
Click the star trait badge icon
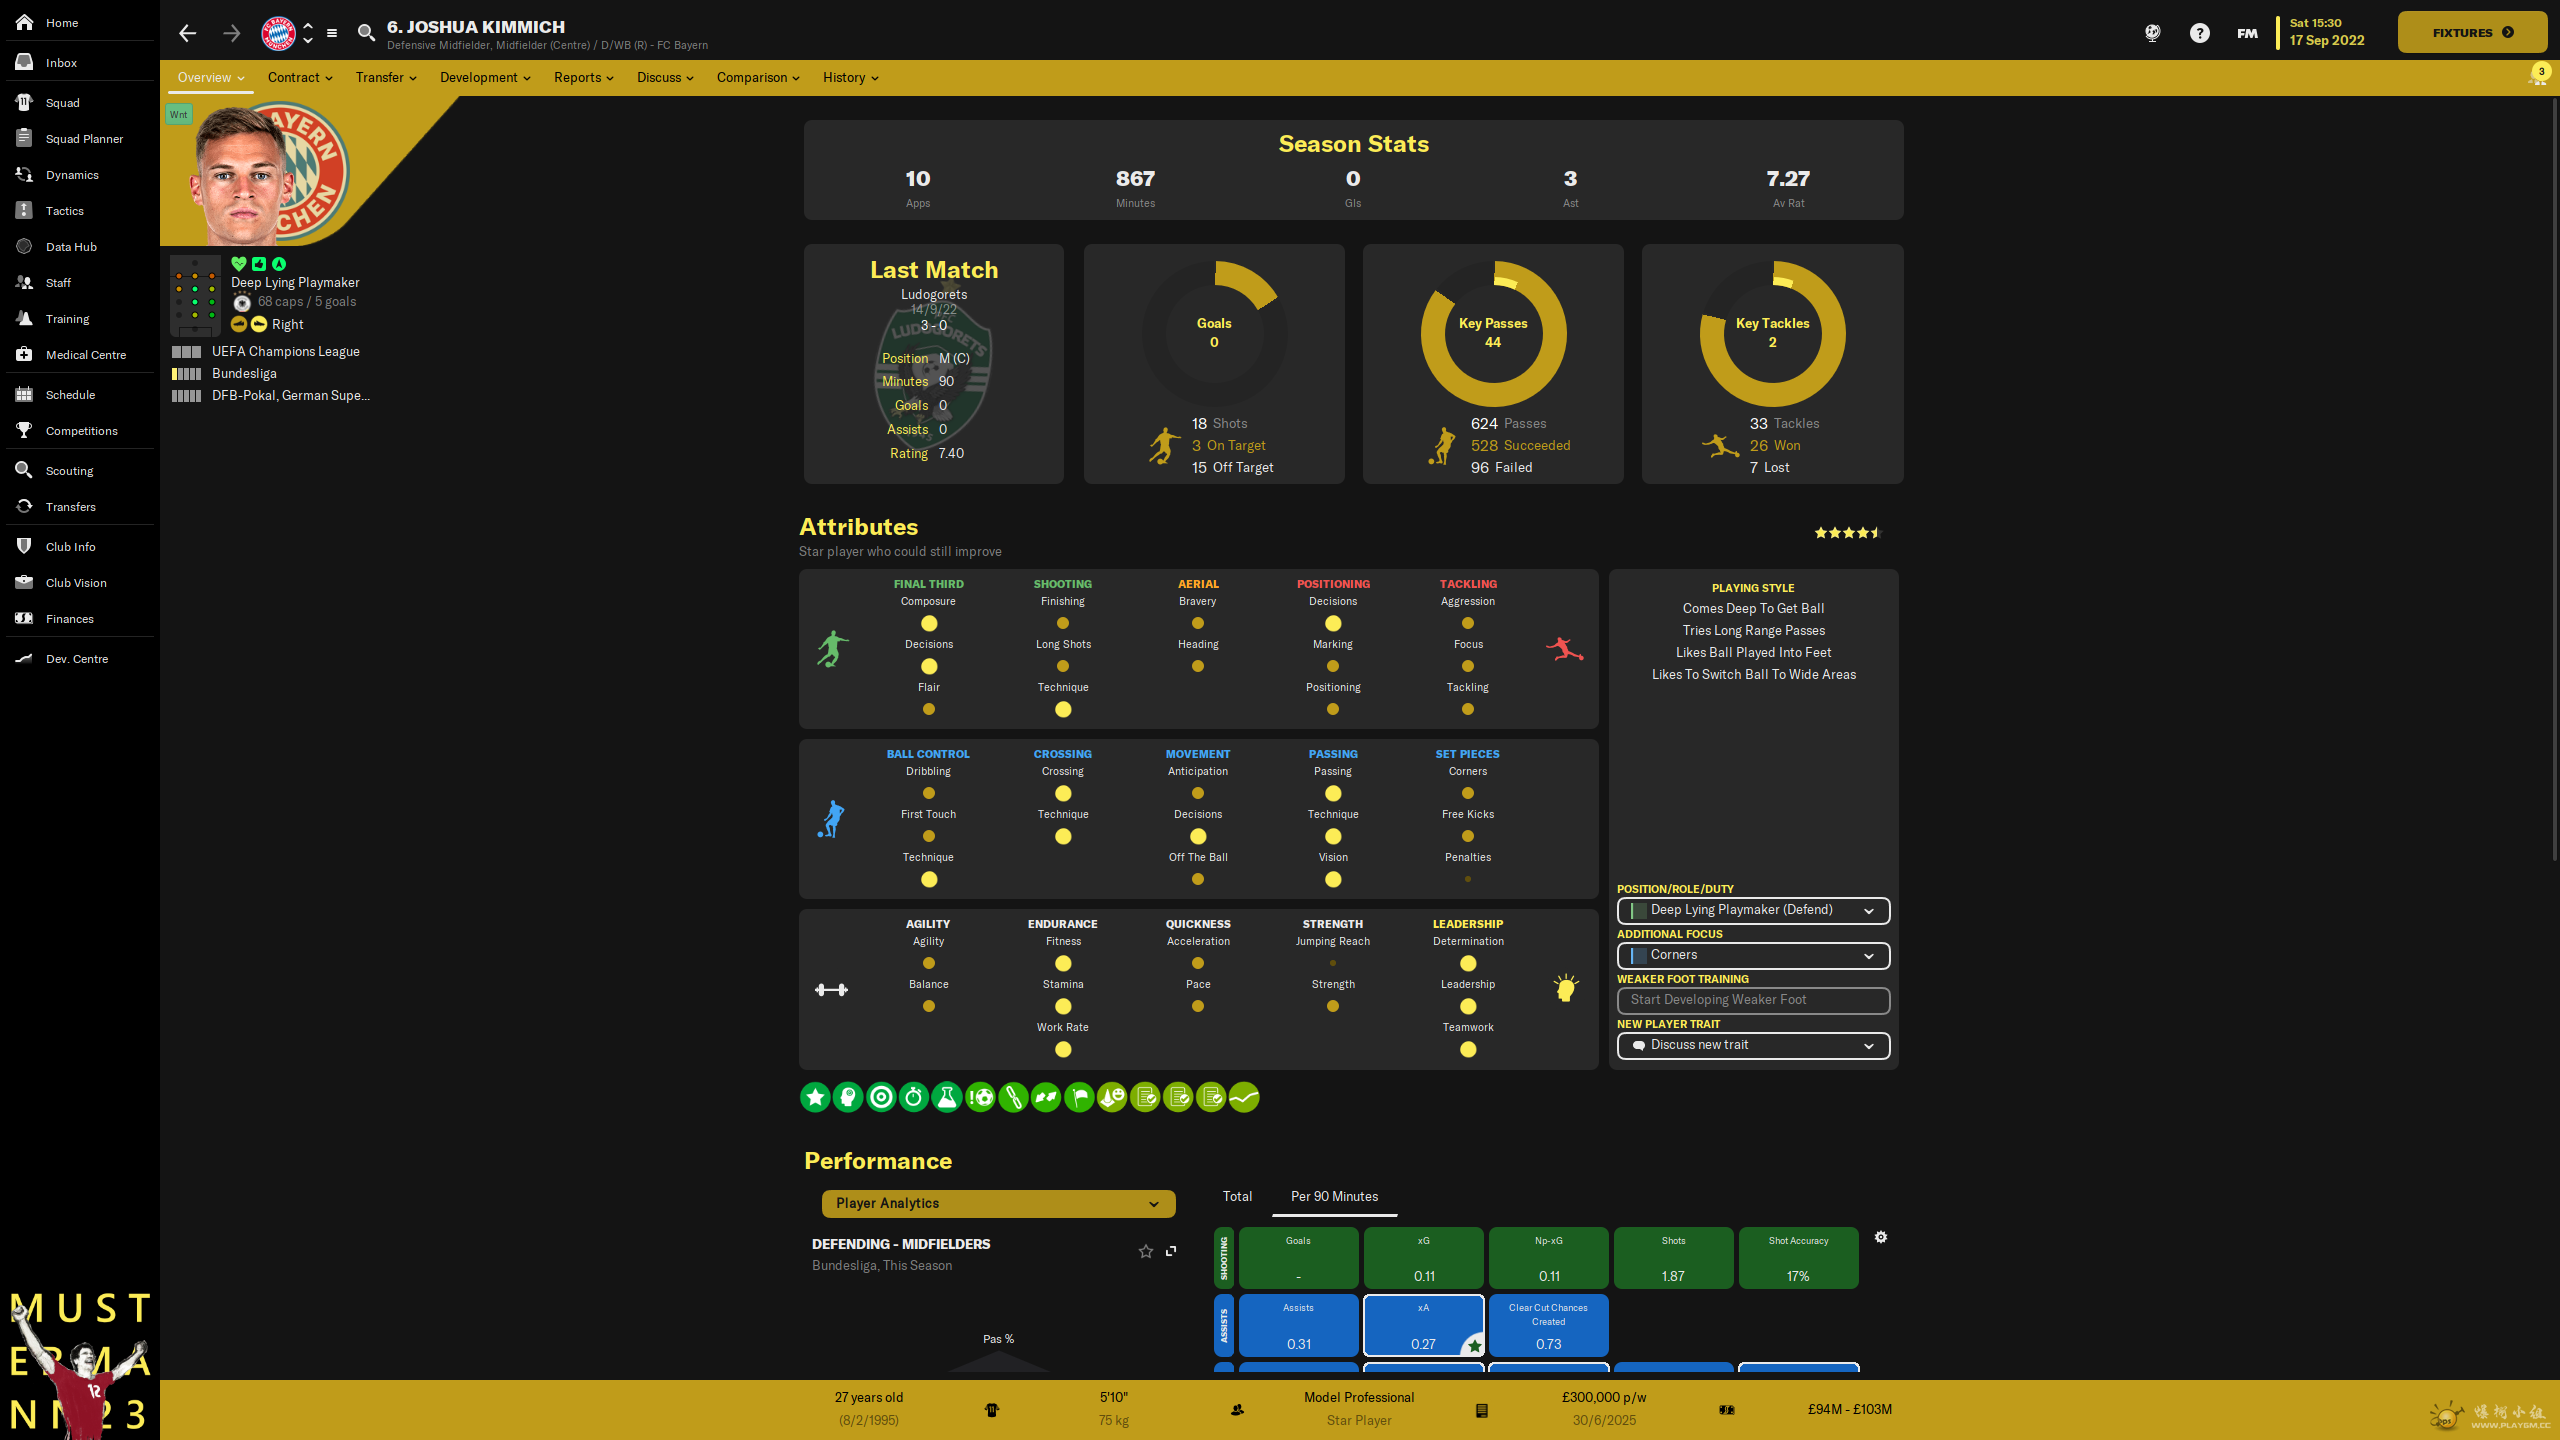click(x=815, y=1097)
